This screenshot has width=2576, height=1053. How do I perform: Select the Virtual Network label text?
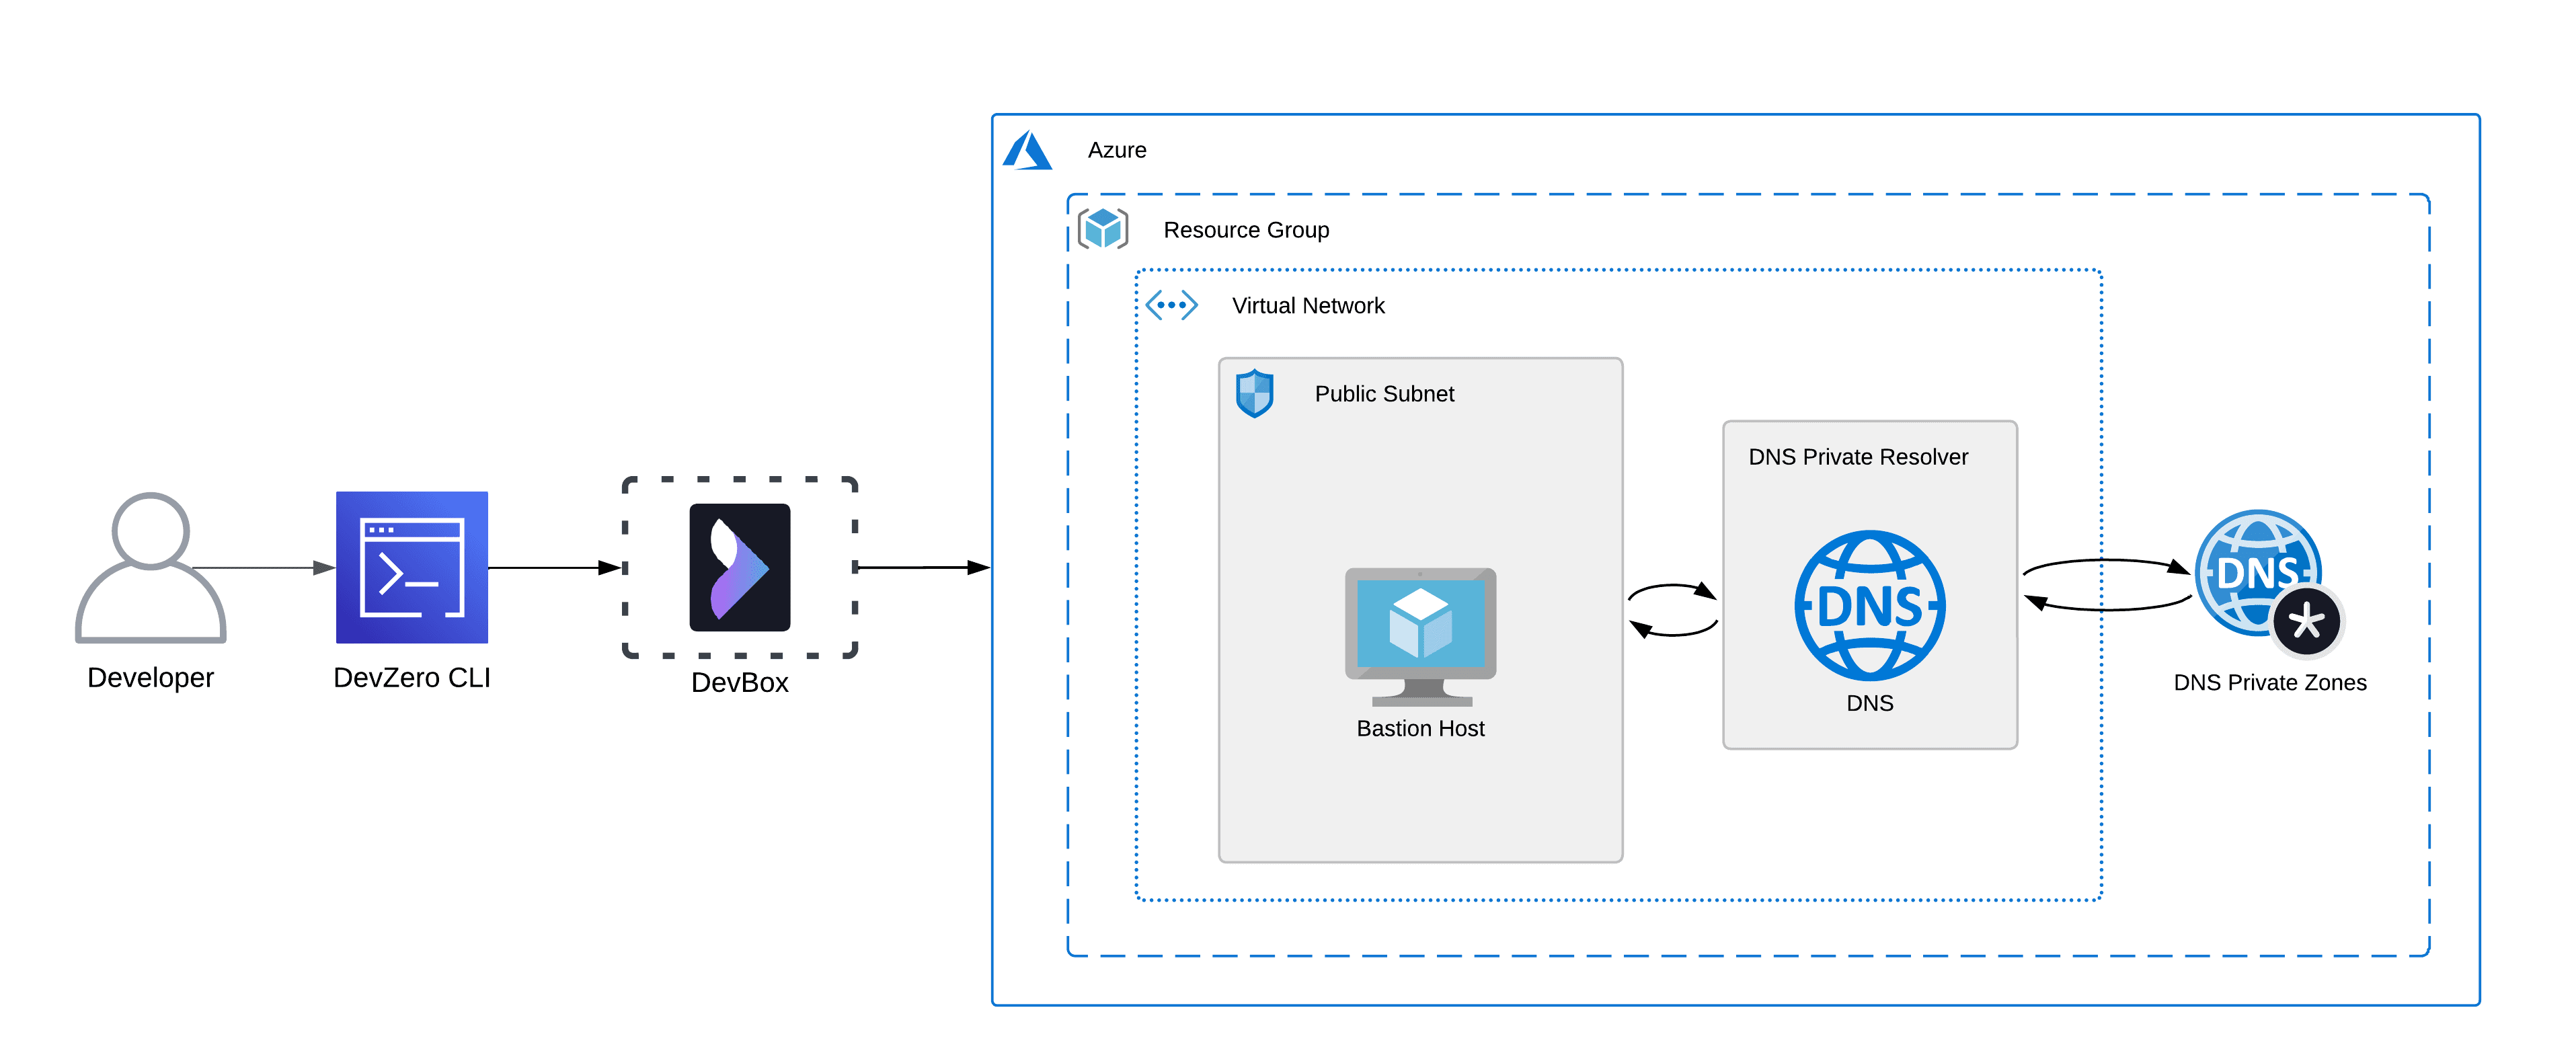point(1309,305)
